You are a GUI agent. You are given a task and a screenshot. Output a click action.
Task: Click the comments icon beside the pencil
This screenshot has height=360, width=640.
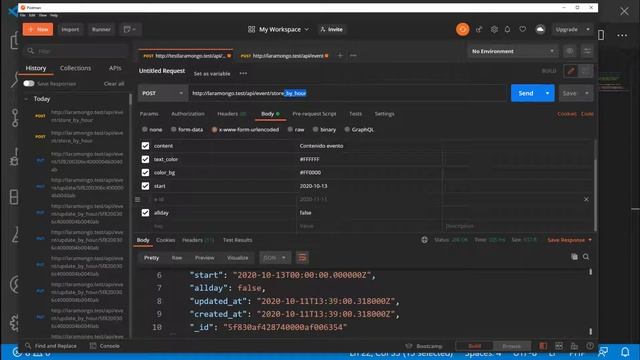click(x=585, y=71)
